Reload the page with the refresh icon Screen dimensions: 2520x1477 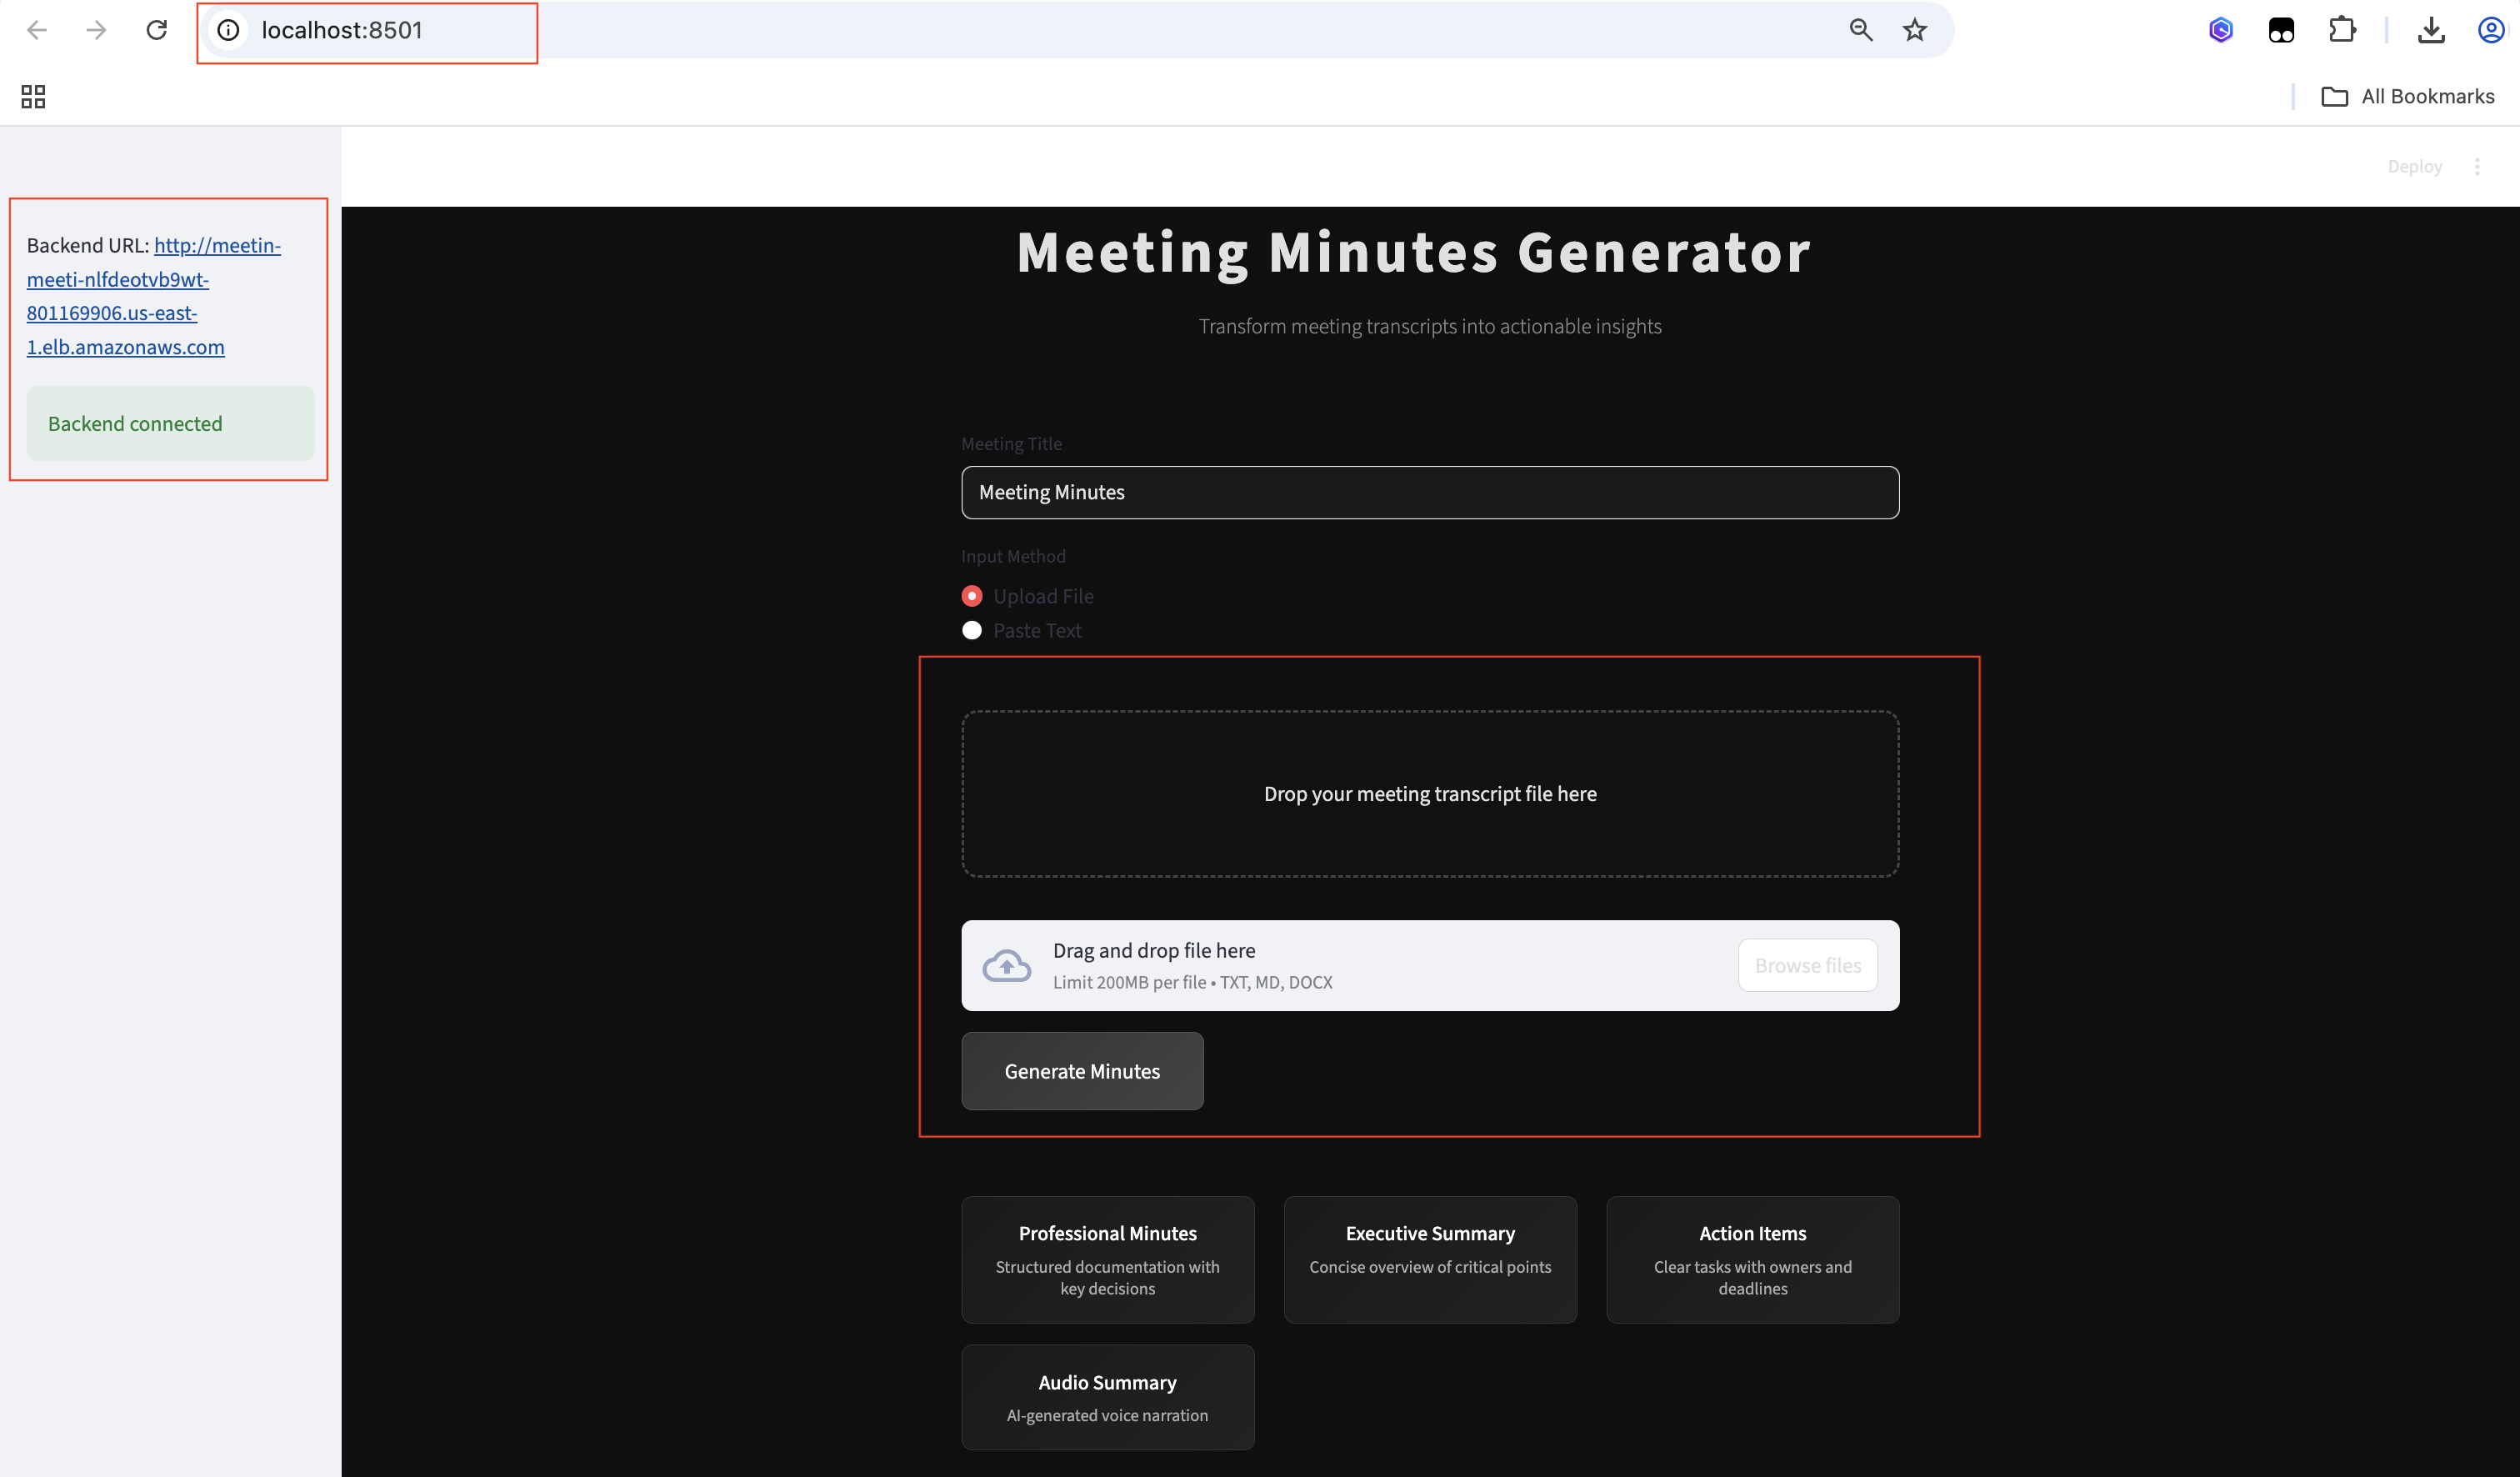(x=157, y=30)
